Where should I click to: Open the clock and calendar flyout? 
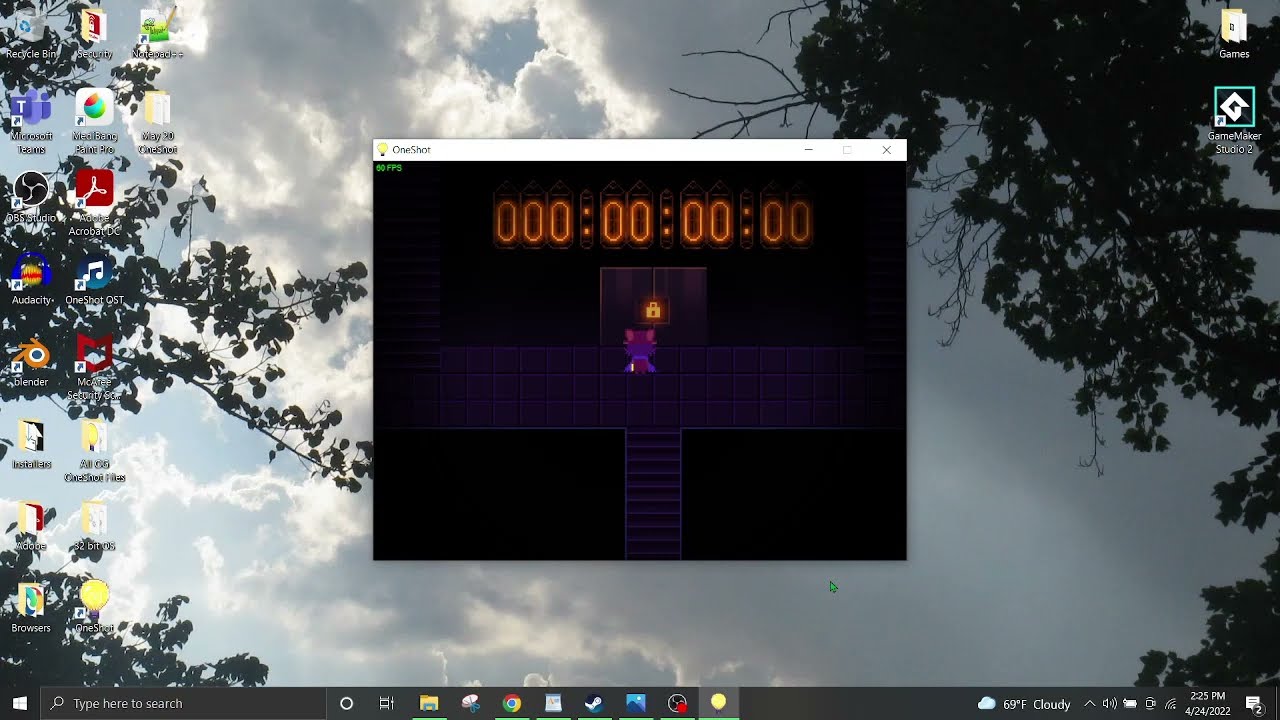(x=1208, y=703)
